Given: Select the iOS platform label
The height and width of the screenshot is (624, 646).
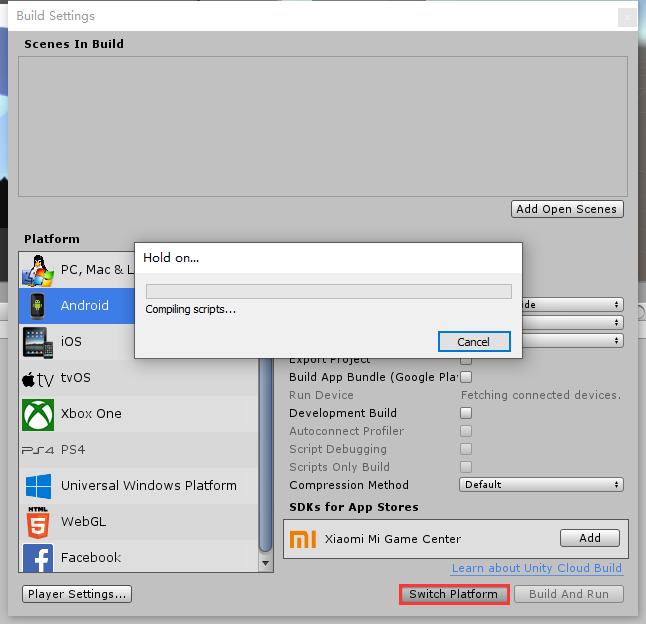Looking at the screenshot, I should pyautogui.click(x=71, y=341).
